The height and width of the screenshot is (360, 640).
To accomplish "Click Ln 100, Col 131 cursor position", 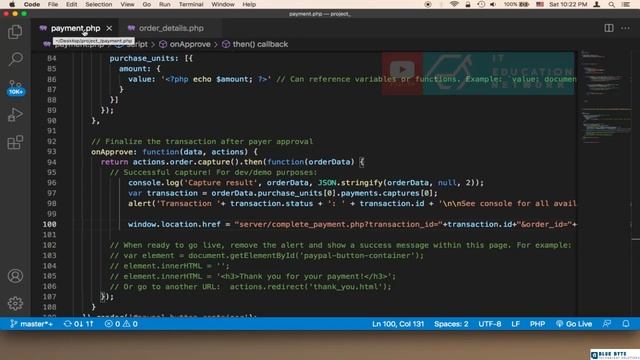I will pos(398,324).
